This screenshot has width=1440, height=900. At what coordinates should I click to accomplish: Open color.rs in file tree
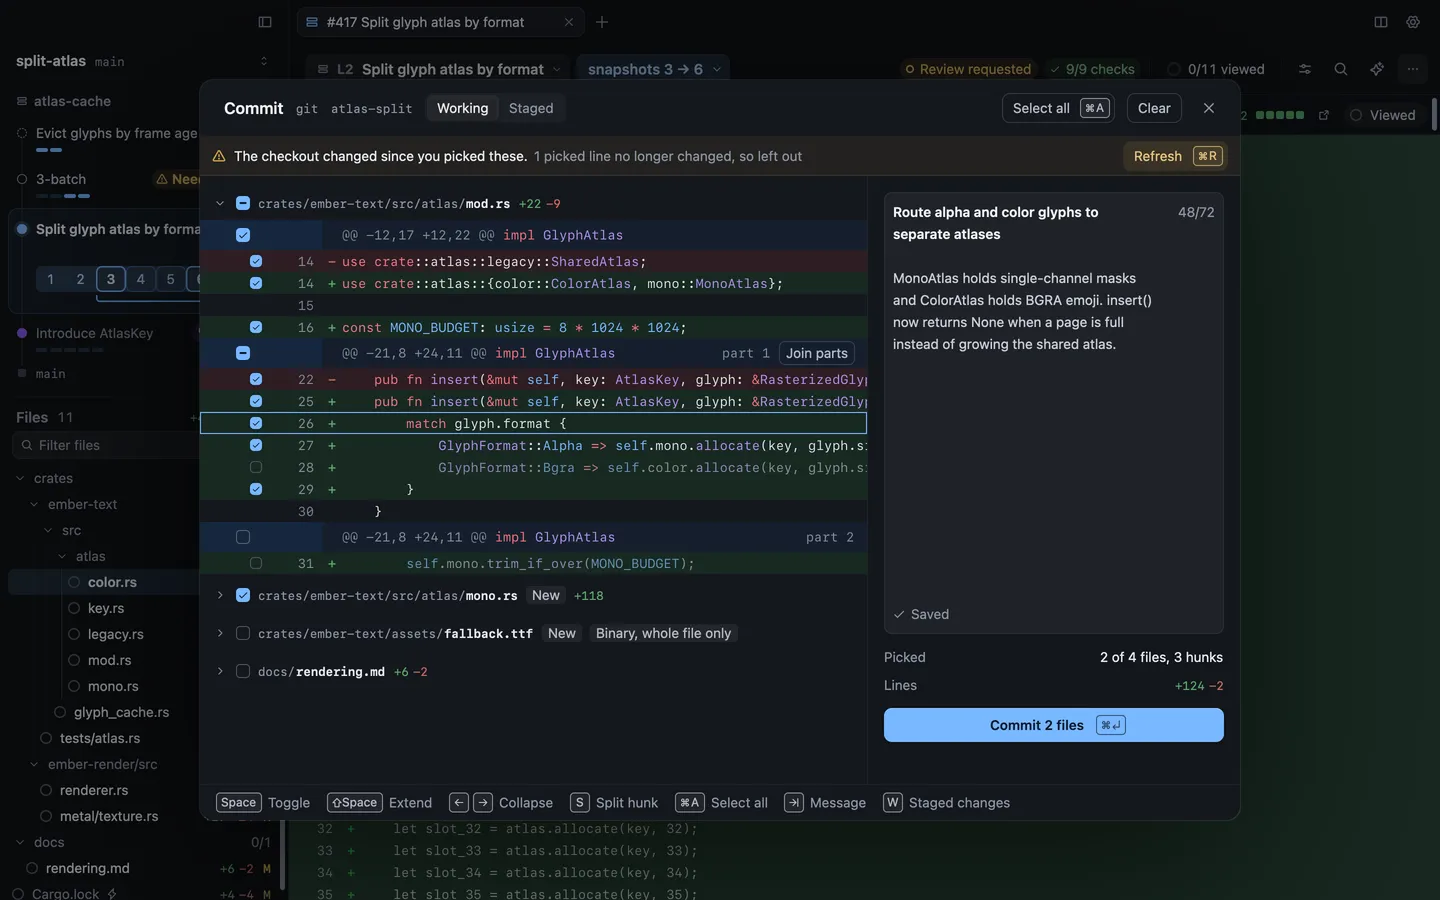coord(112,582)
